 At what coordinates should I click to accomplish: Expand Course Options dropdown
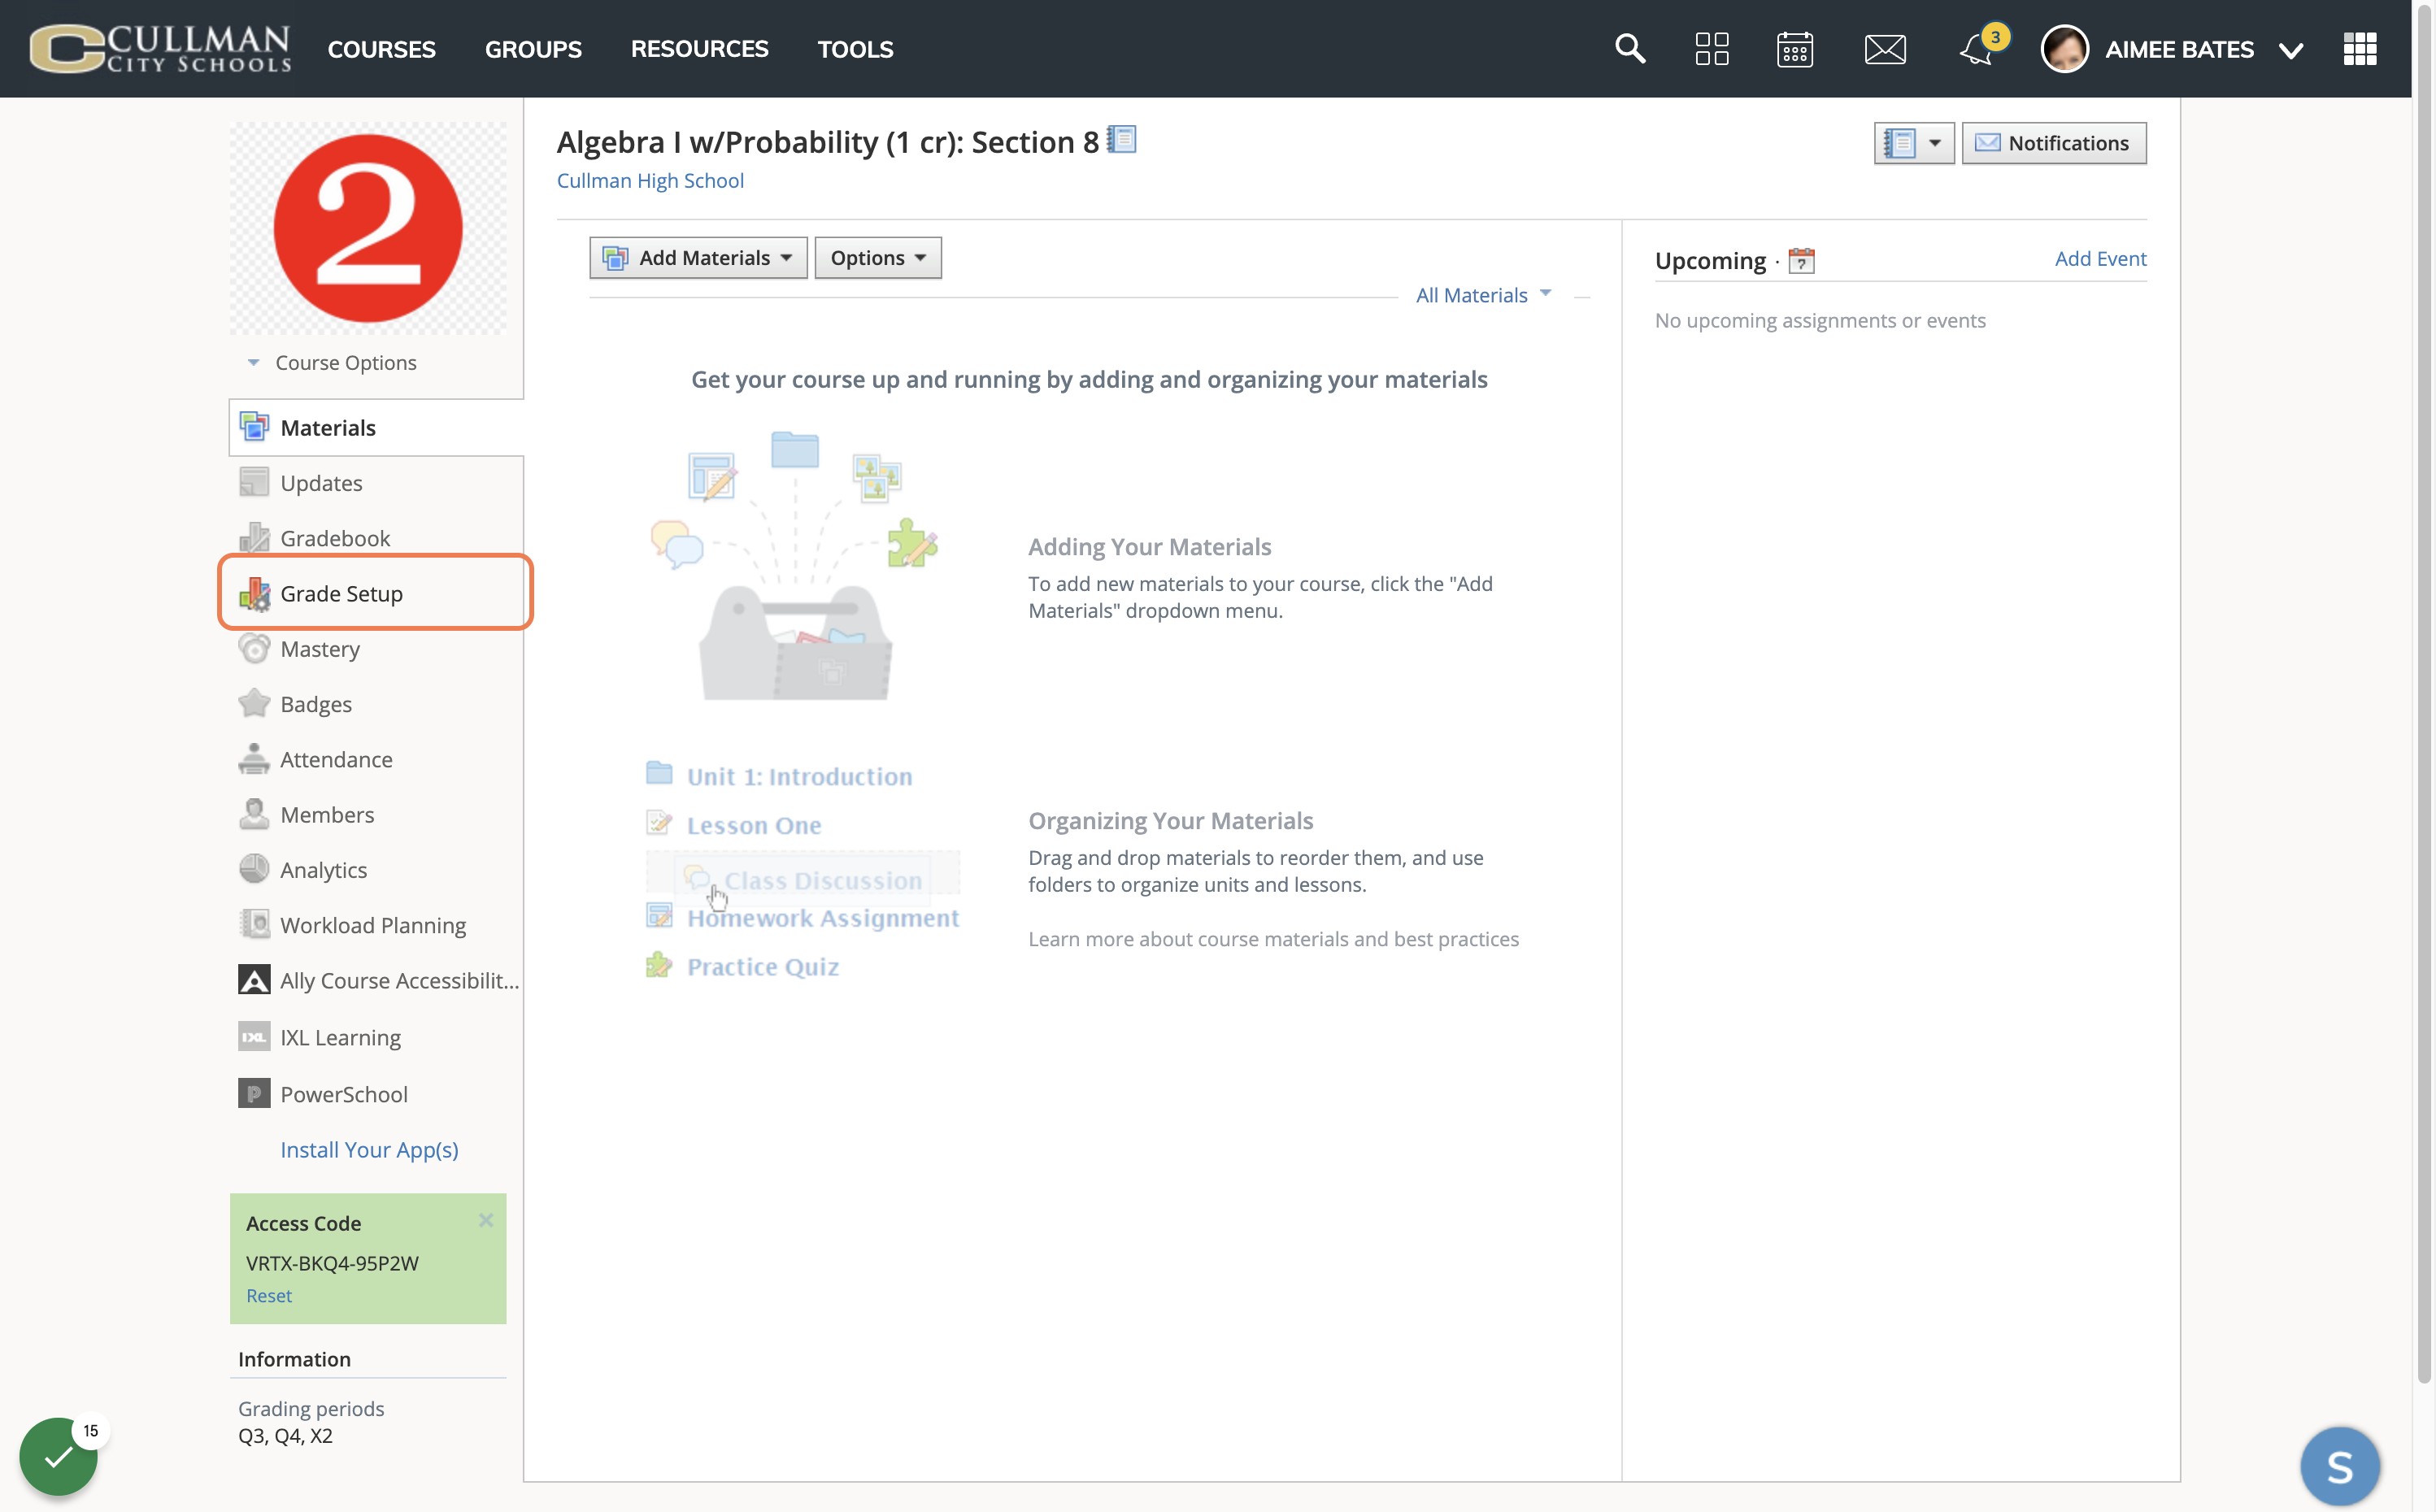[332, 363]
